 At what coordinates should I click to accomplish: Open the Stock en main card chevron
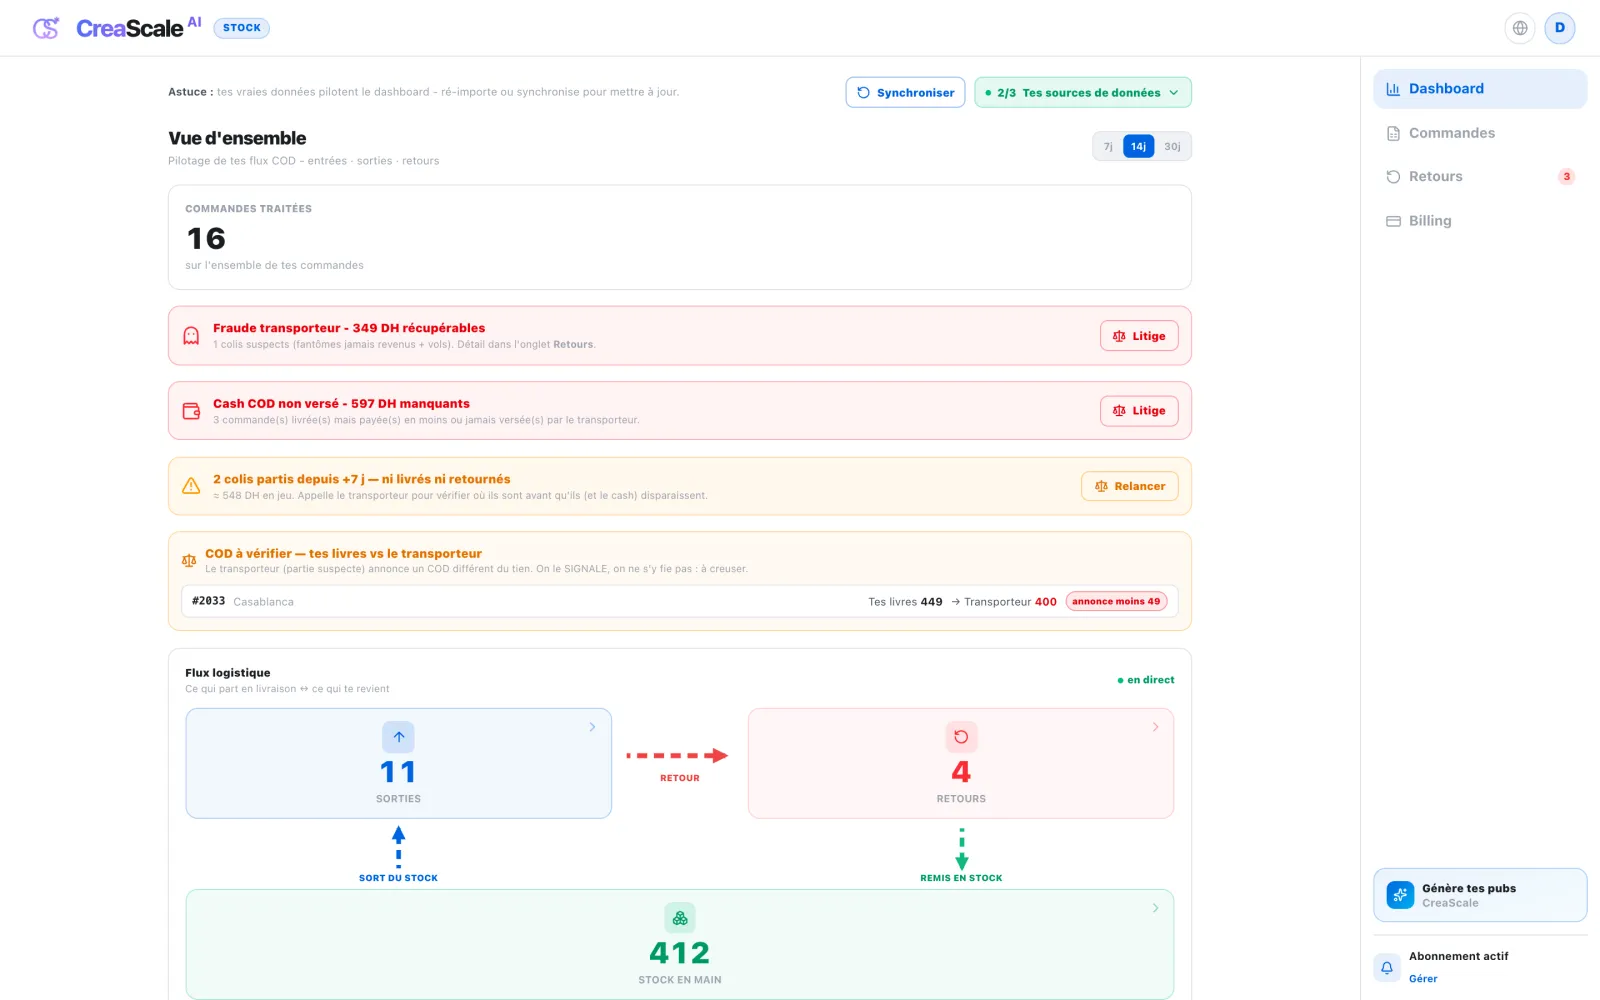(1155, 908)
